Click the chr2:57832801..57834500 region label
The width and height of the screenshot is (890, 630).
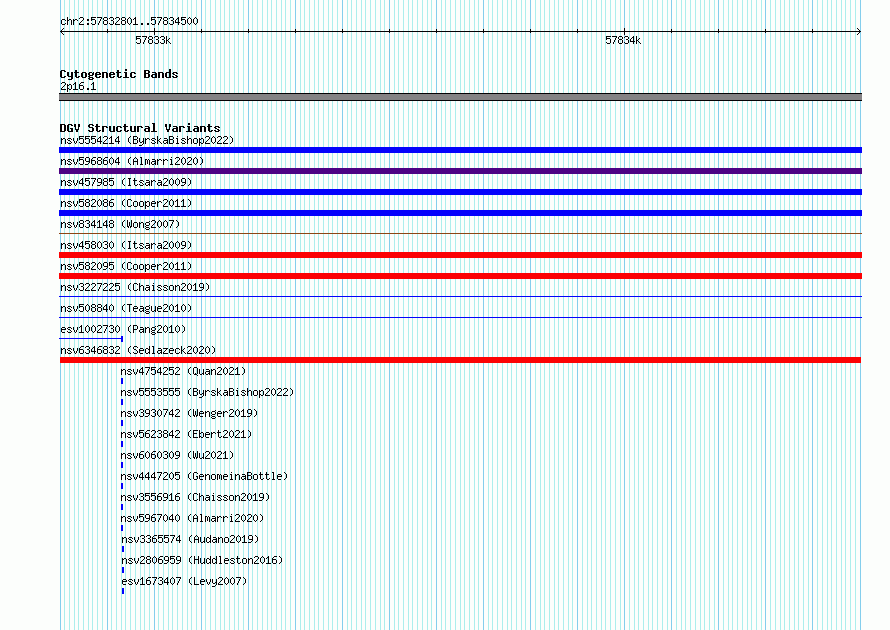129,22
